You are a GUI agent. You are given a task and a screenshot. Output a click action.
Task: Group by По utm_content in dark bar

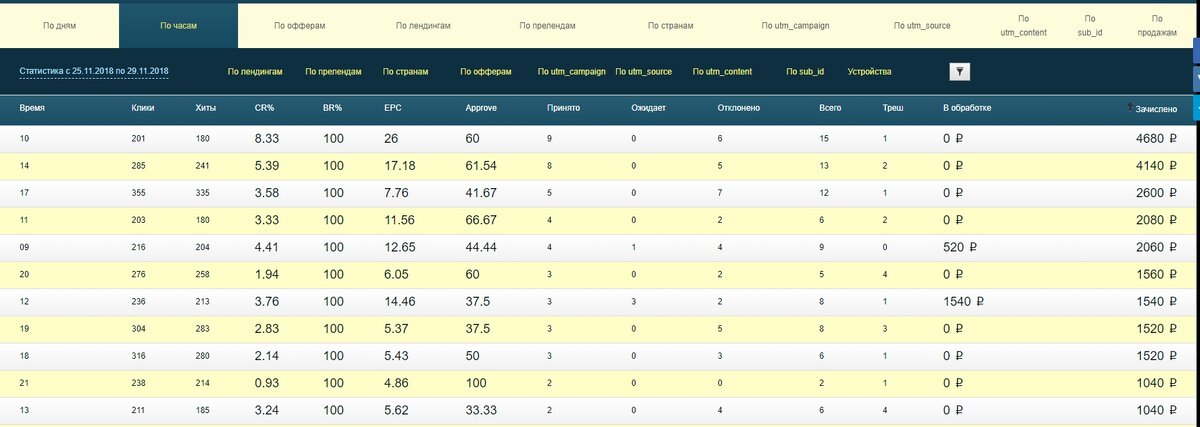723,72
